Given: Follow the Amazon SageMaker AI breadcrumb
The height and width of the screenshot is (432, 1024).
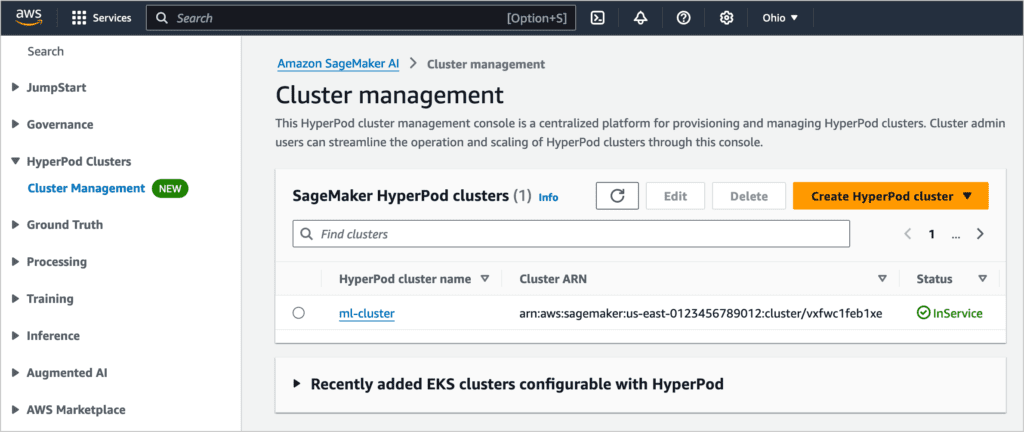Looking at the screenshot, I should tap(338, 64).
